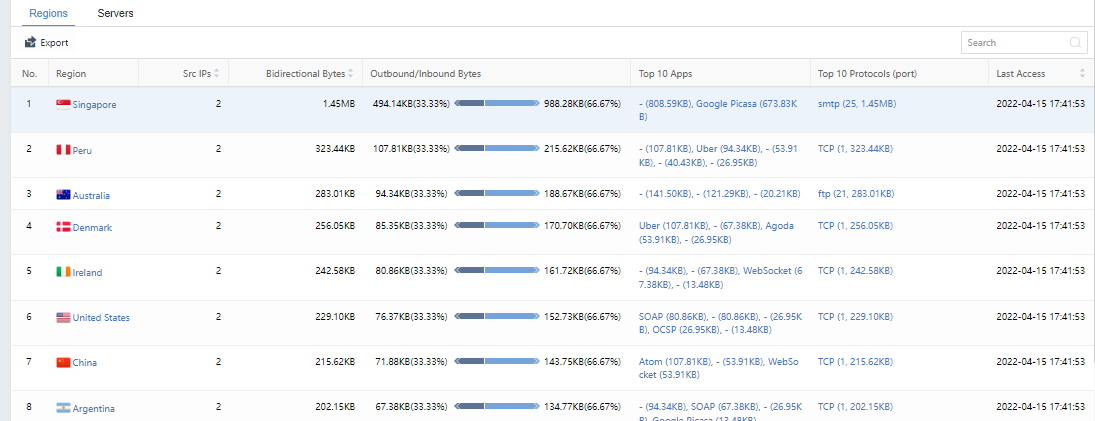Click TCP (1, 242.58KB) protocol link
This screenshot has width=1095, height=421.
click(x=855, y=270)
